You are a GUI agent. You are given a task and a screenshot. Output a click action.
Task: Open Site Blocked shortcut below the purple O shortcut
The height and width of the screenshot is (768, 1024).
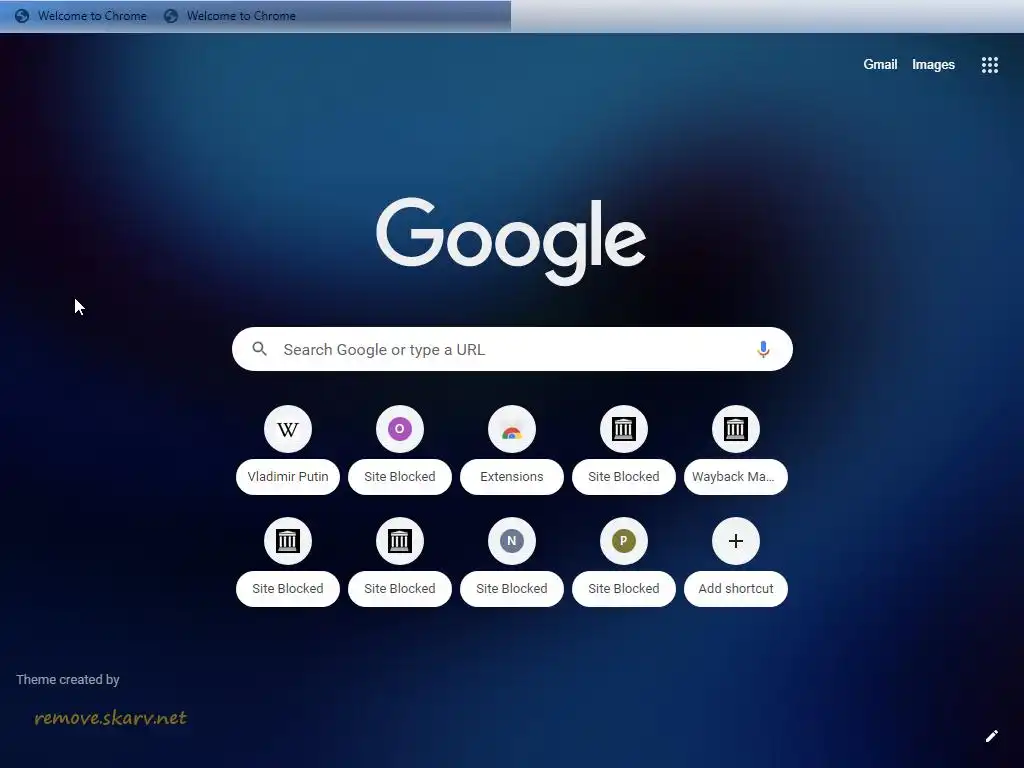click(x=400, y=562)
